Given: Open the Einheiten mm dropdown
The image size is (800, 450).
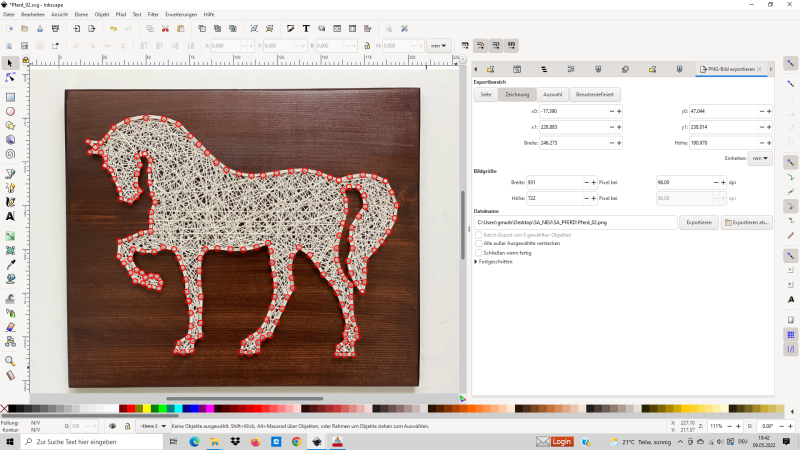Looking at the screenshot, I should [762, 158].
